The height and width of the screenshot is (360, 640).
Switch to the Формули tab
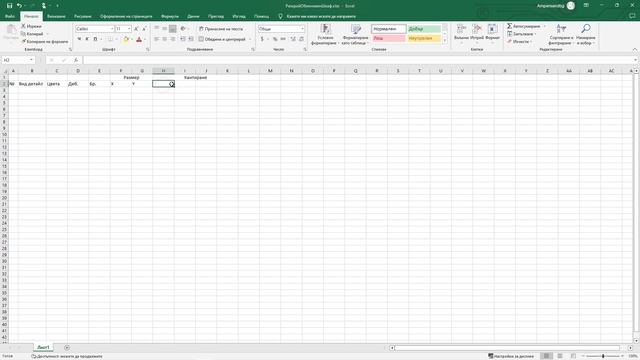coord(170,16)
